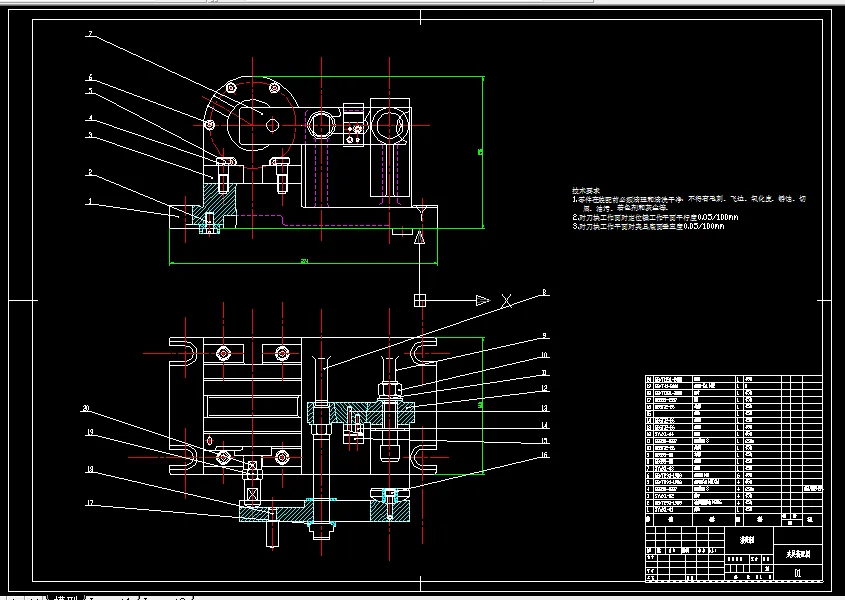Select part balloon number 9
This screenshot has height=600, width=845.
pyautogui.click(x=544, y=336)
